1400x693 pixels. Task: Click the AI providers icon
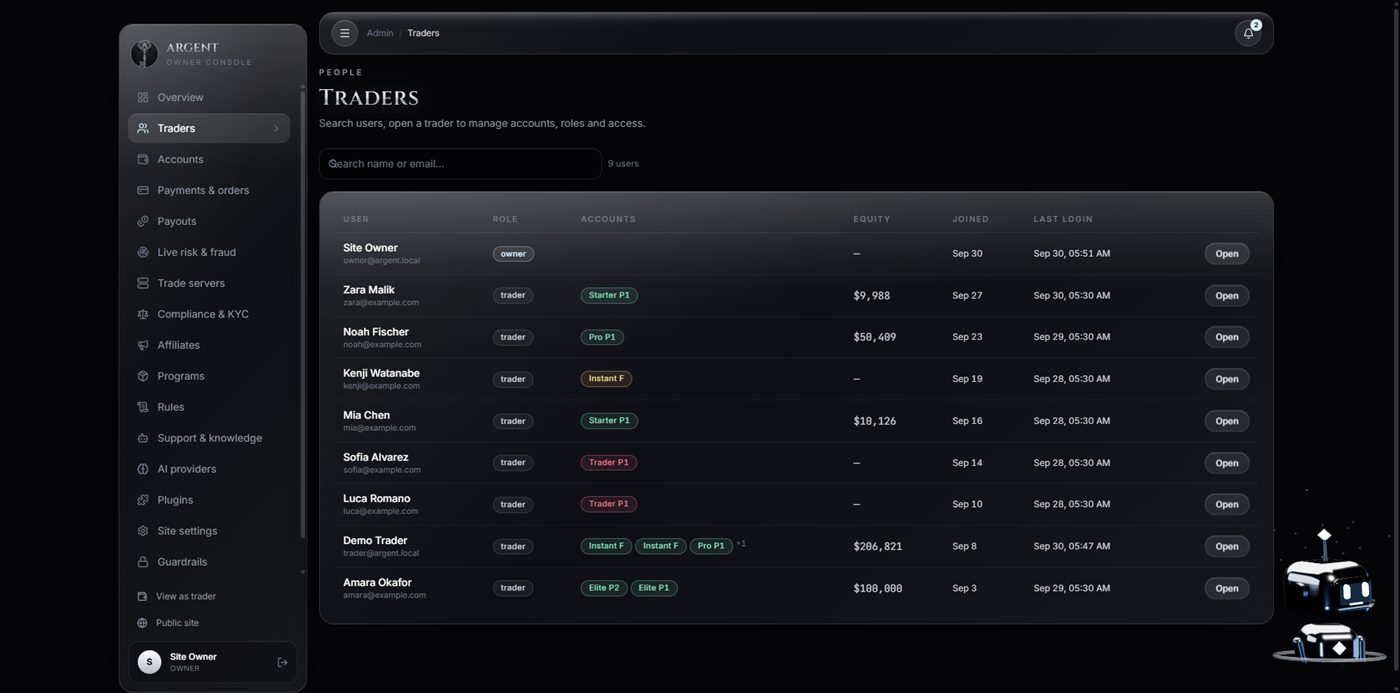143,469
